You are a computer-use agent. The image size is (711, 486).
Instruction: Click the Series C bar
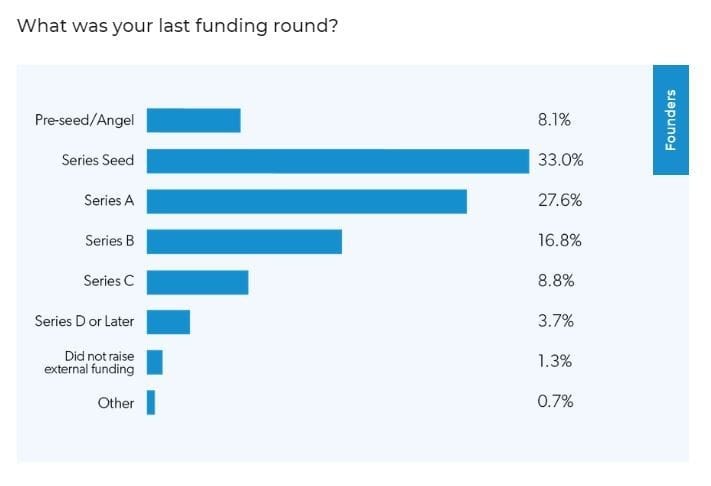[x=197, y=282]
